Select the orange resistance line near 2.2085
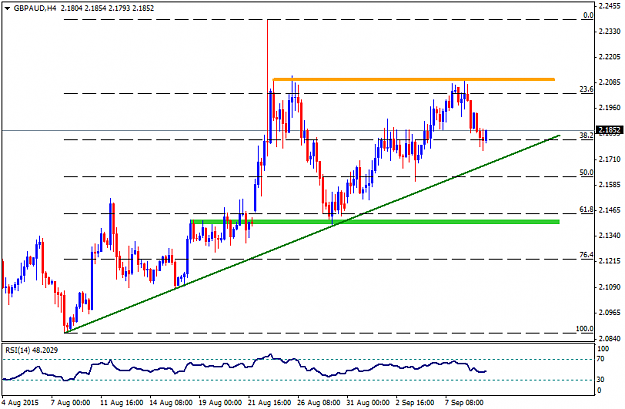Screen dimensions: 625x409 [x=413, y=79]
